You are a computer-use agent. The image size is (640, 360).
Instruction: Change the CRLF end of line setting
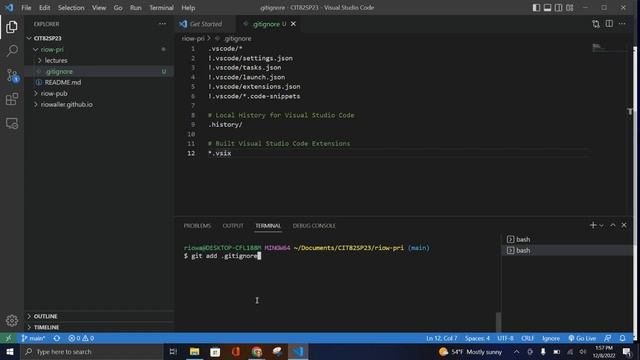pyautogui.click(x=527, y=338)
